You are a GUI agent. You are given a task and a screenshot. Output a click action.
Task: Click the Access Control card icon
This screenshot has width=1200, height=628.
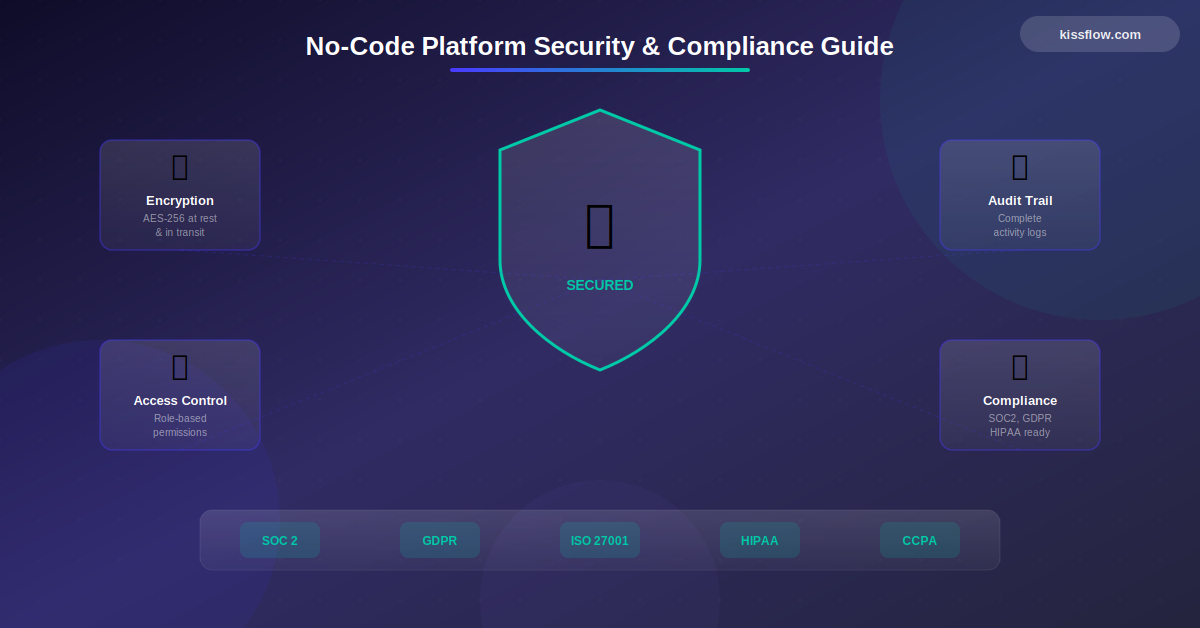(180, 367)
